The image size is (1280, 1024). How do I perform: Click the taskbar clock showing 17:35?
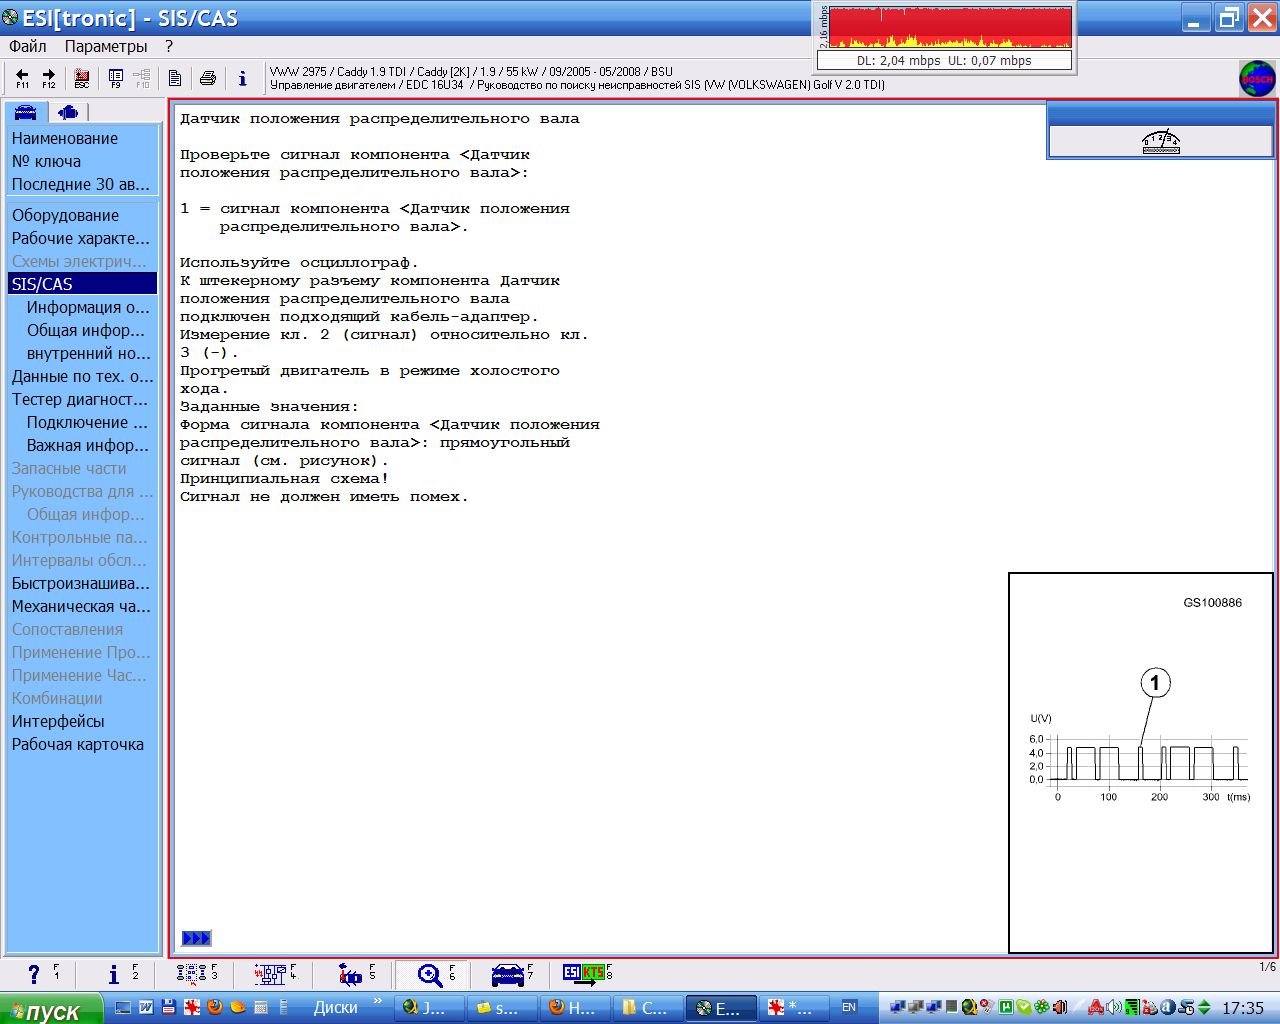(x=1243, y=1008)
